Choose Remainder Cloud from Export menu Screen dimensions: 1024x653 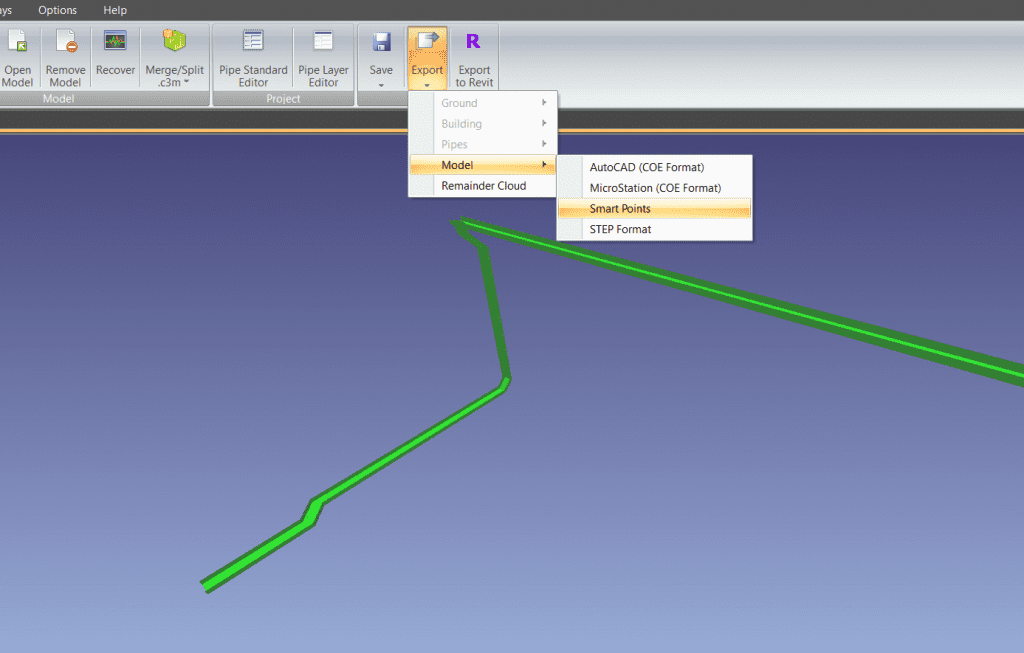click(483, 185)
